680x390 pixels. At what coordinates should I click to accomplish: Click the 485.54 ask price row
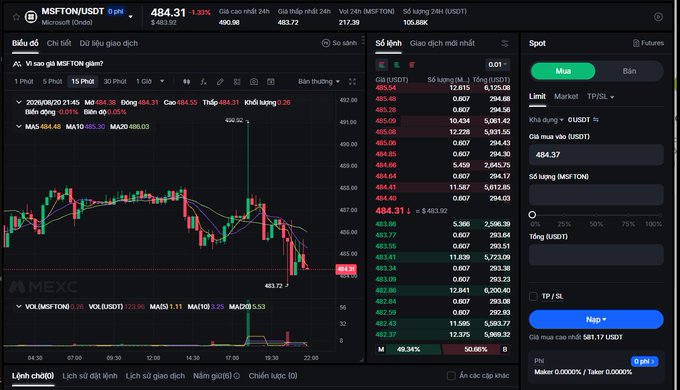tap(442, 88)
